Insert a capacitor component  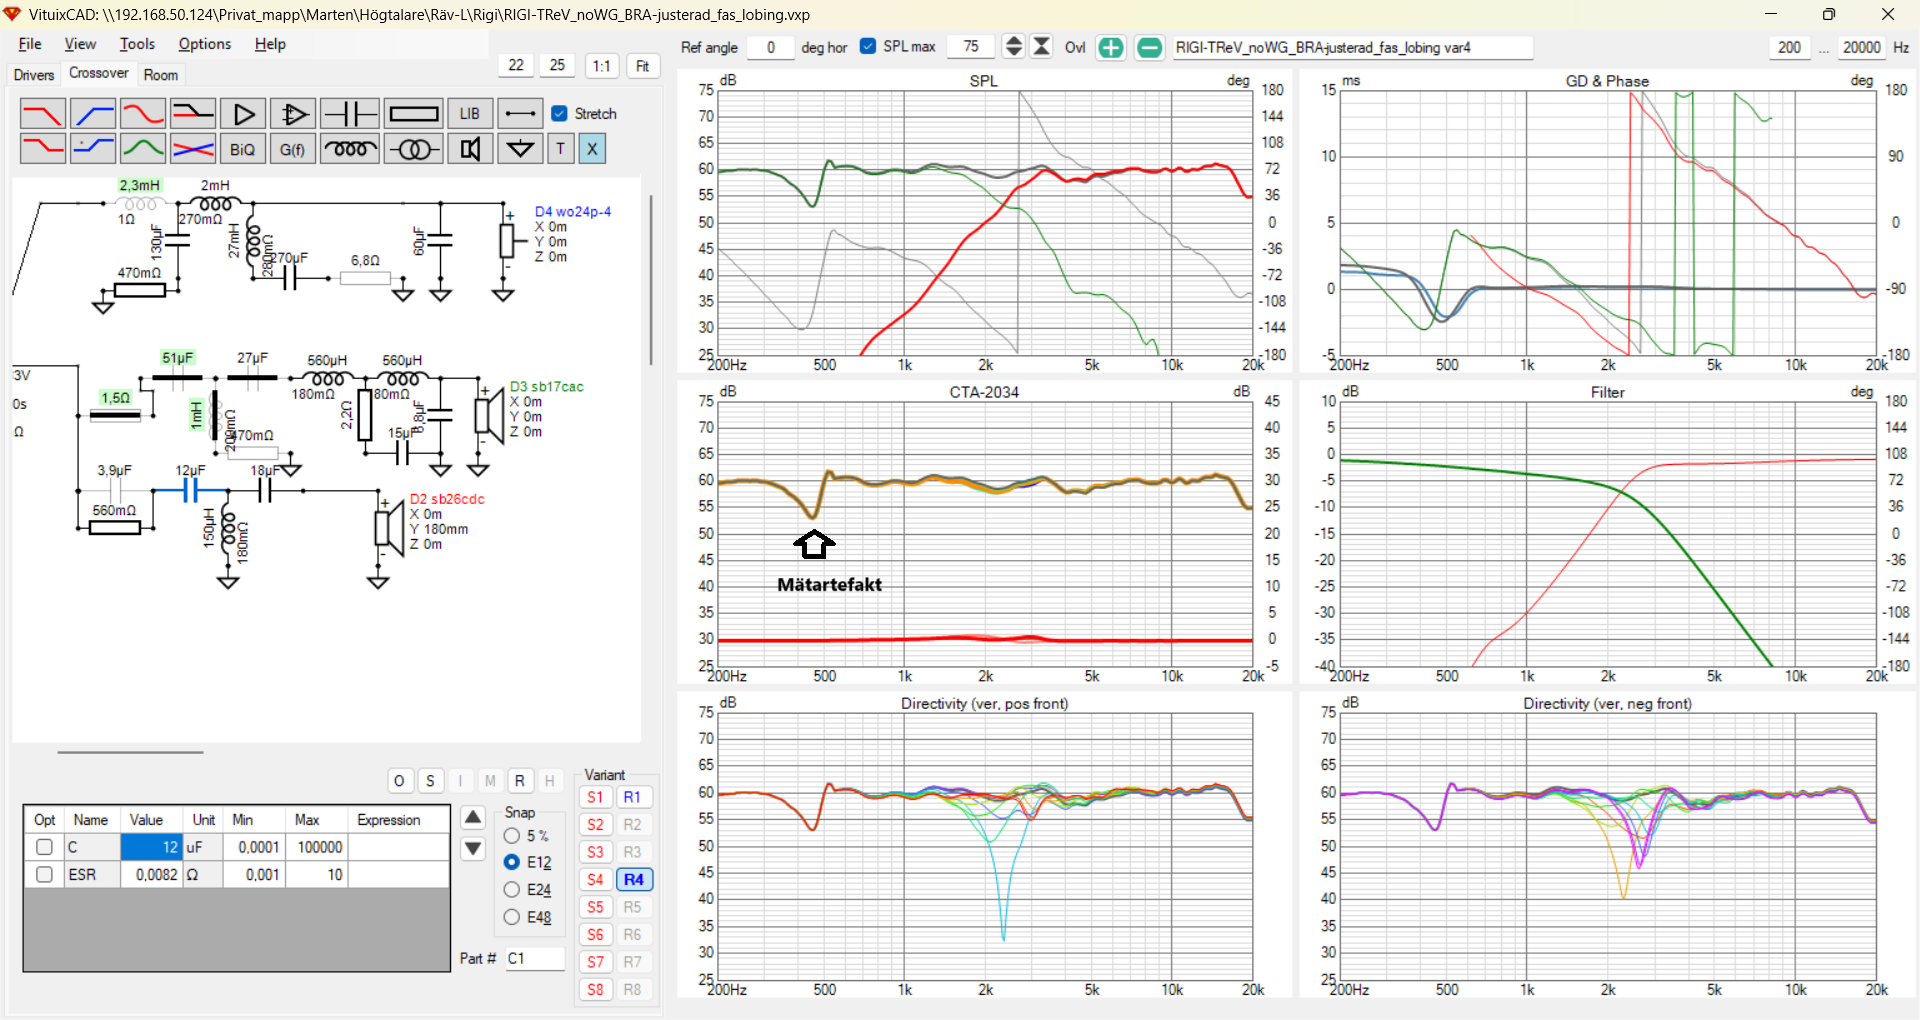tap(350, 114)
